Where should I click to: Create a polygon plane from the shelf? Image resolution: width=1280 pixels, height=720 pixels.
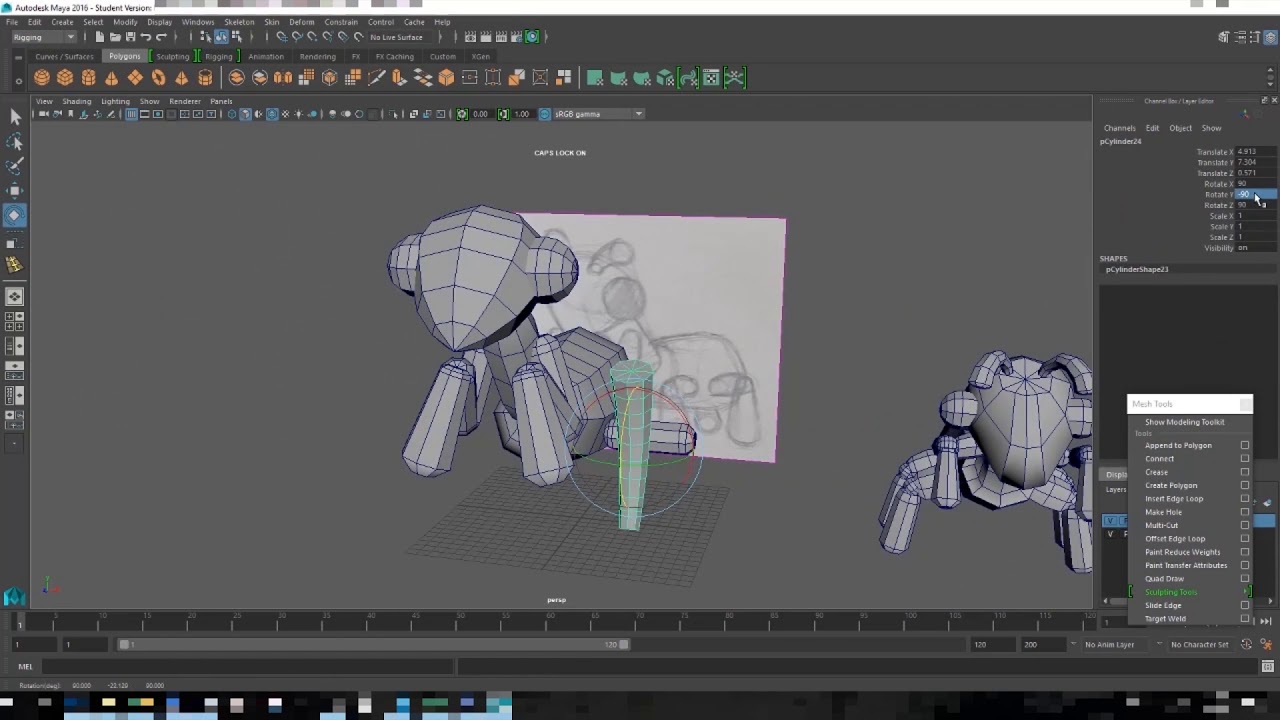coord(135,78)
